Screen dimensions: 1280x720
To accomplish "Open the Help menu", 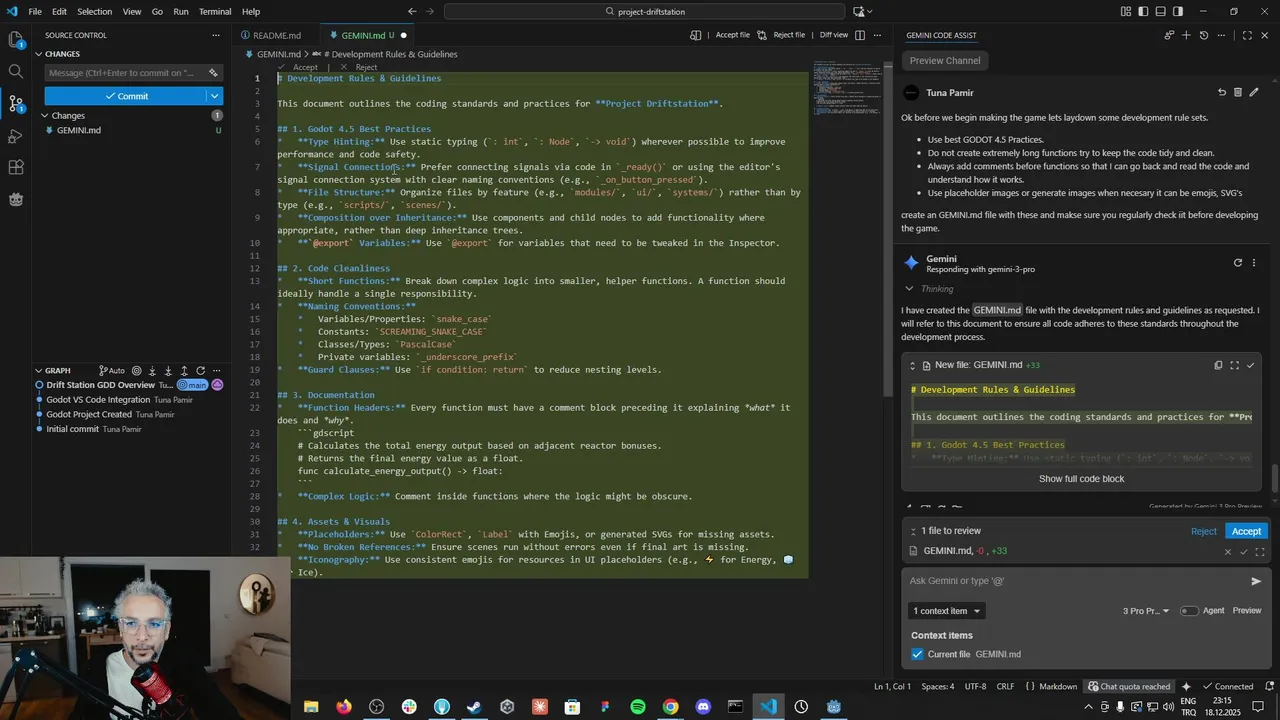I will pyautogui.click(x=251, y=11).
